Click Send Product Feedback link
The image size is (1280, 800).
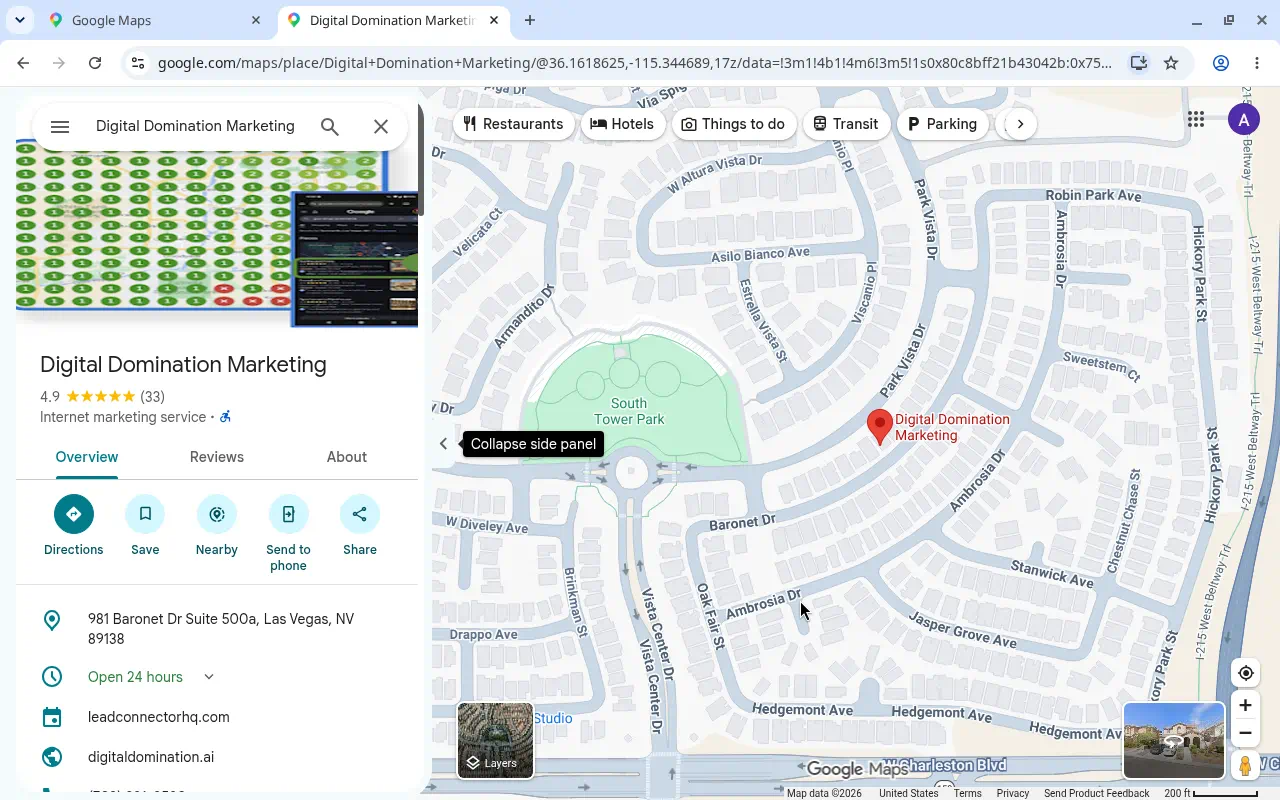click(x=1096, y=793)
